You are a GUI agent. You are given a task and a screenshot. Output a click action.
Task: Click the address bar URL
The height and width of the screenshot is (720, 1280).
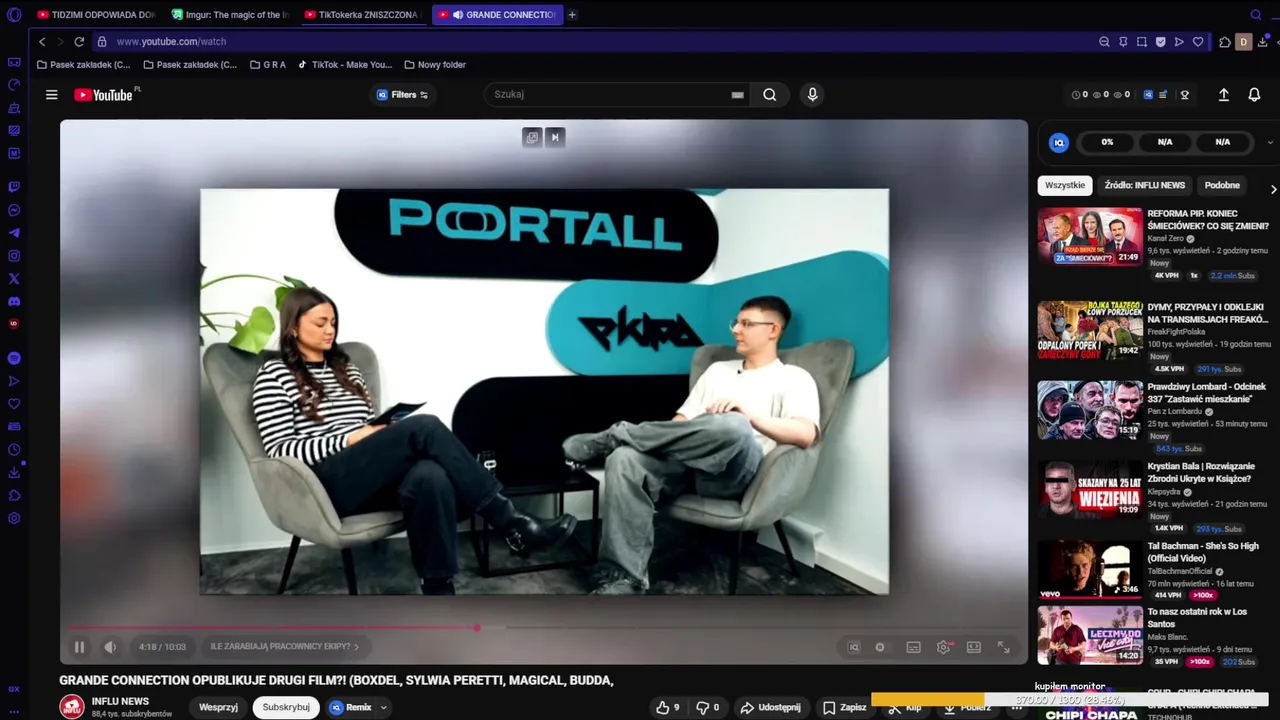pyautogui.click(x=171, y=42)
